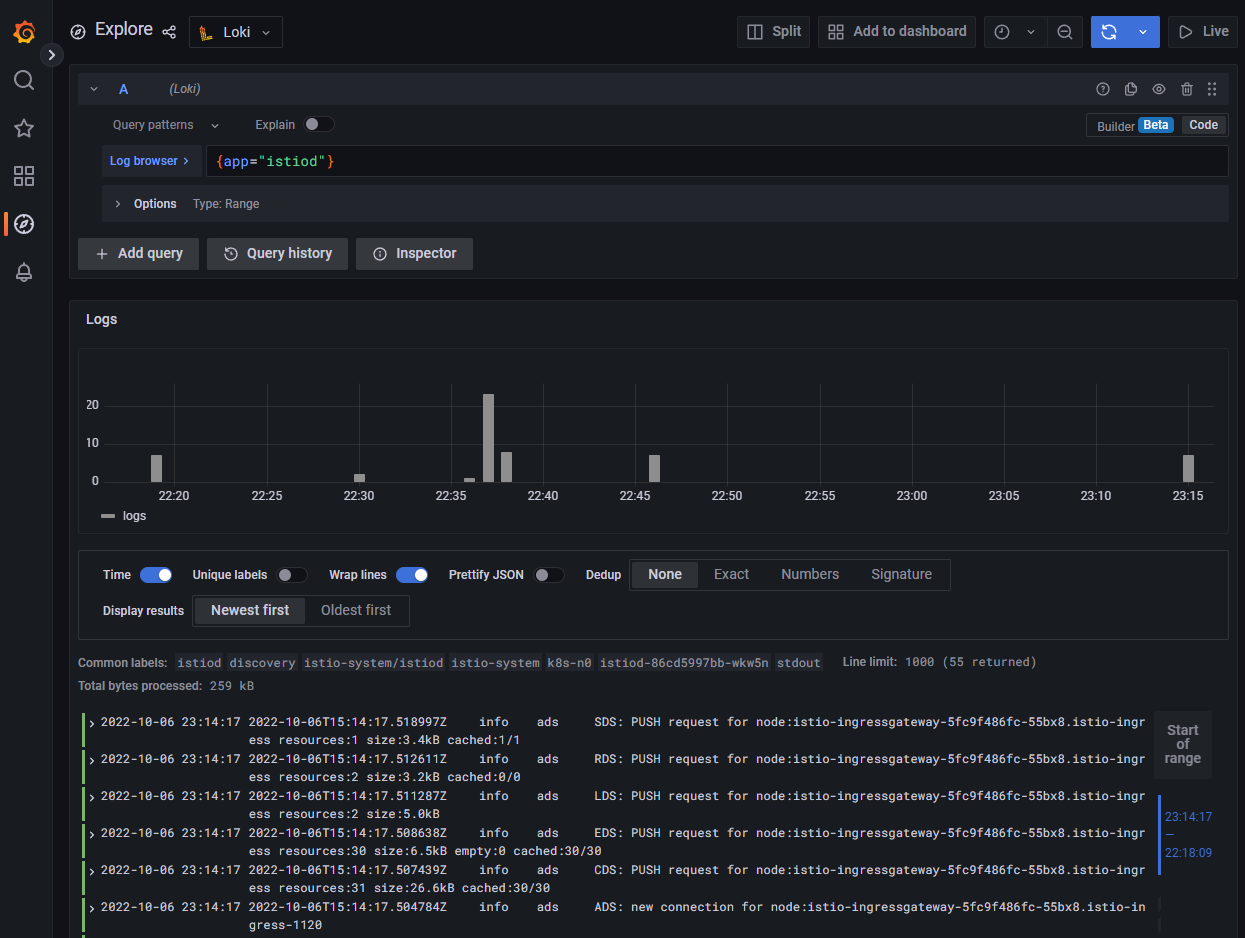Screen dimensions: 1245x938
Task: Switch to Oldest first ordering
Action: pyautogui.click(x=356, y=611)
